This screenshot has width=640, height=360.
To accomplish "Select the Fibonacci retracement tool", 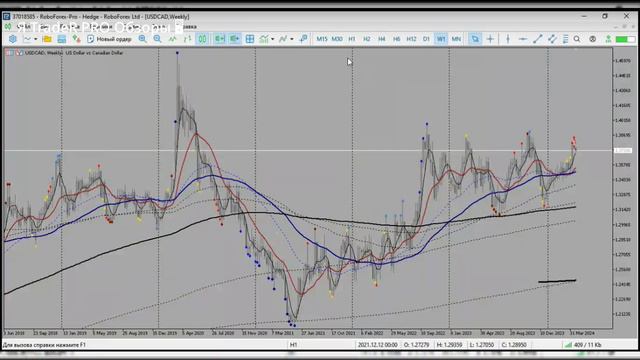I will 565,39.
